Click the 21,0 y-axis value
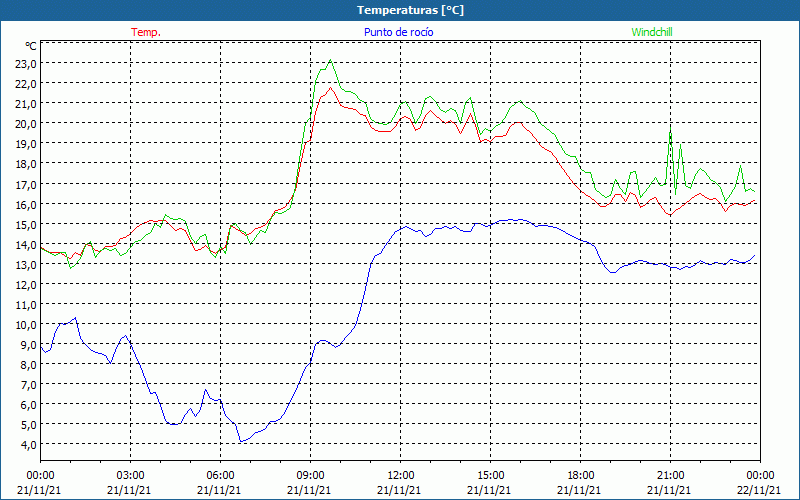The height and width of the screenshot is (500, 800). coord(27,104)
